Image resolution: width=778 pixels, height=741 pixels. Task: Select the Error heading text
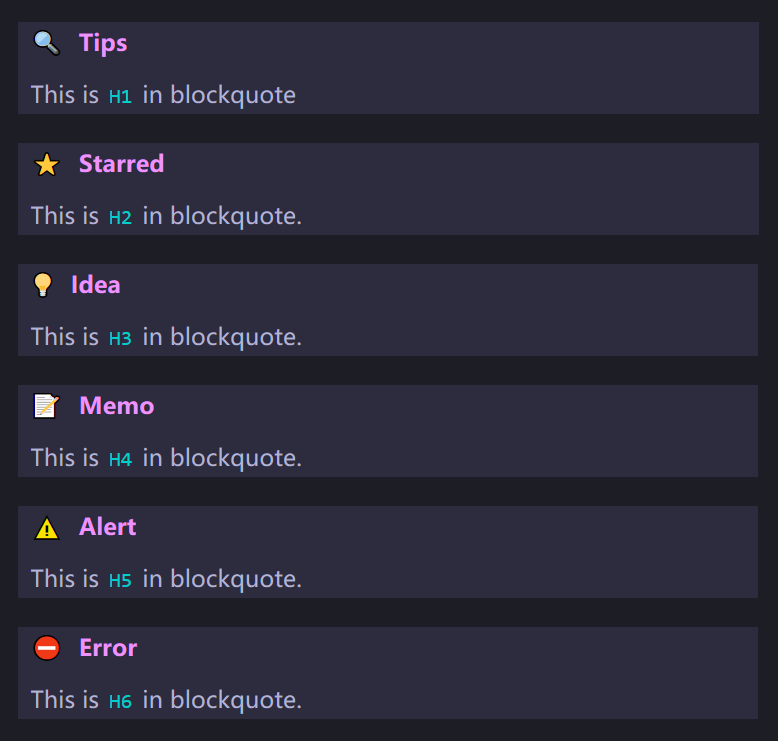pos(108,648)
